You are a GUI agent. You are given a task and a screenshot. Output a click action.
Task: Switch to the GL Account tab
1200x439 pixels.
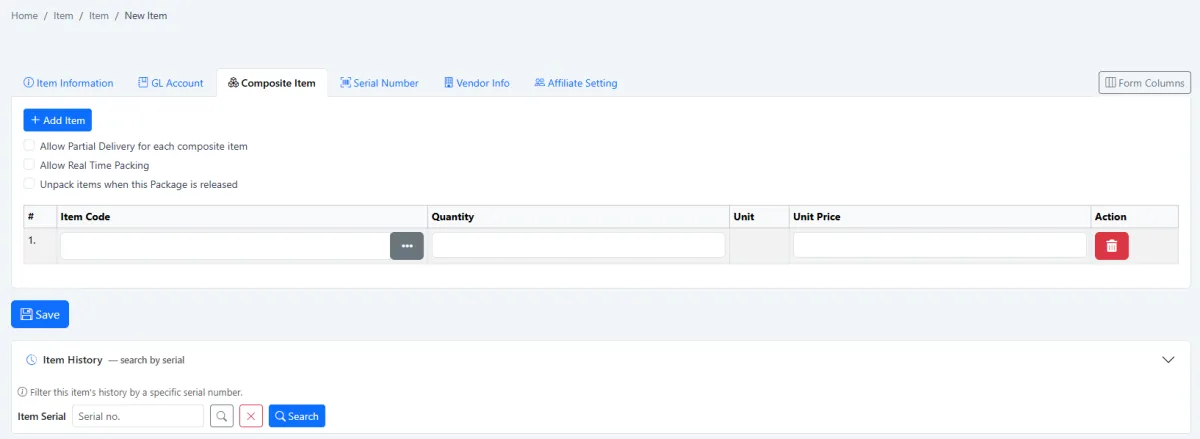point(170,83)
